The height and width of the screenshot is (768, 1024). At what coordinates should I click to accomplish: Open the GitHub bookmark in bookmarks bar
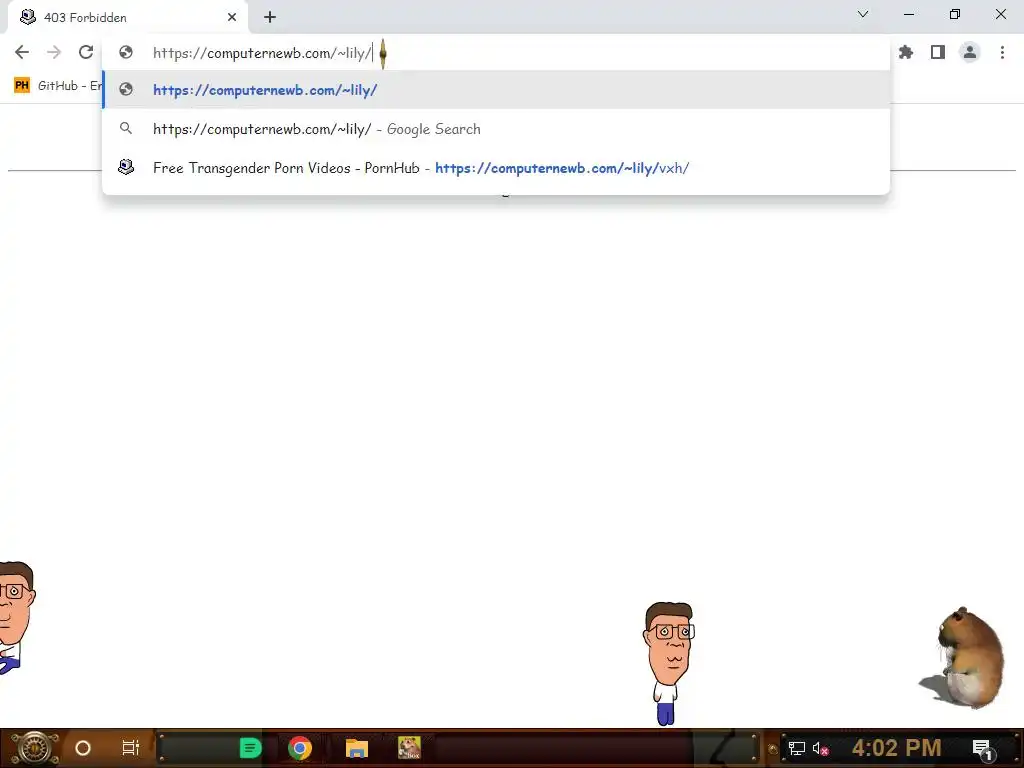pos(58,86)
